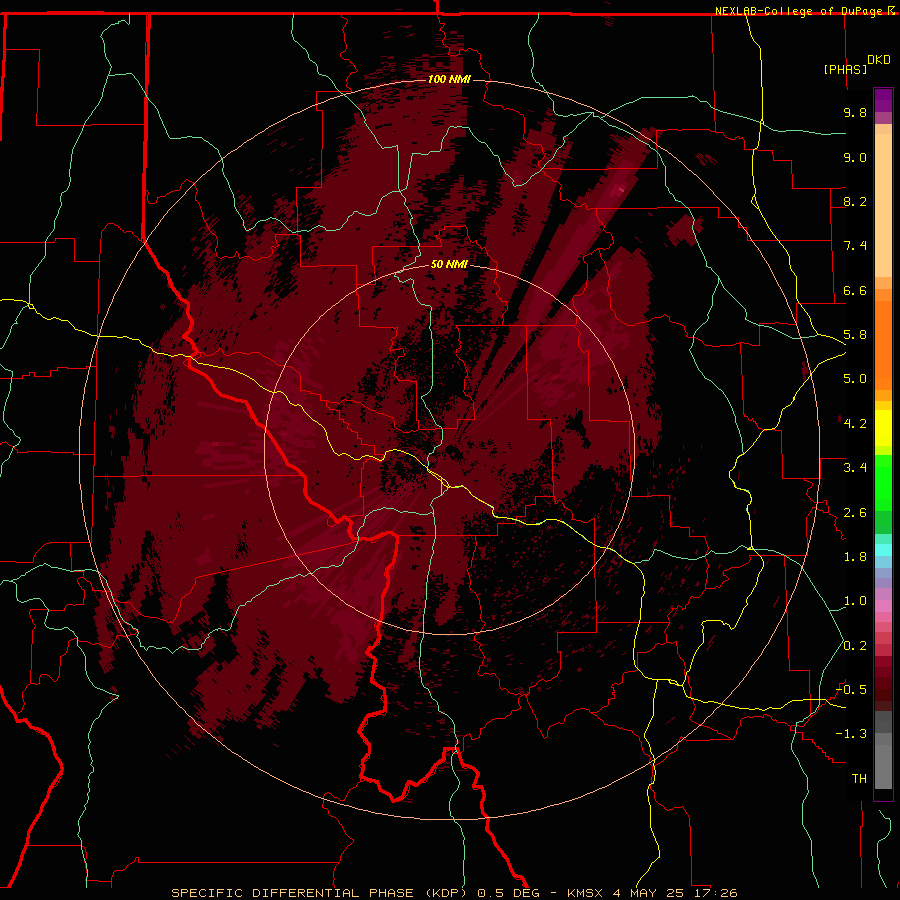900x900 pixels.
Task: Click the 6.6 colorbar value
Action: 855,290
